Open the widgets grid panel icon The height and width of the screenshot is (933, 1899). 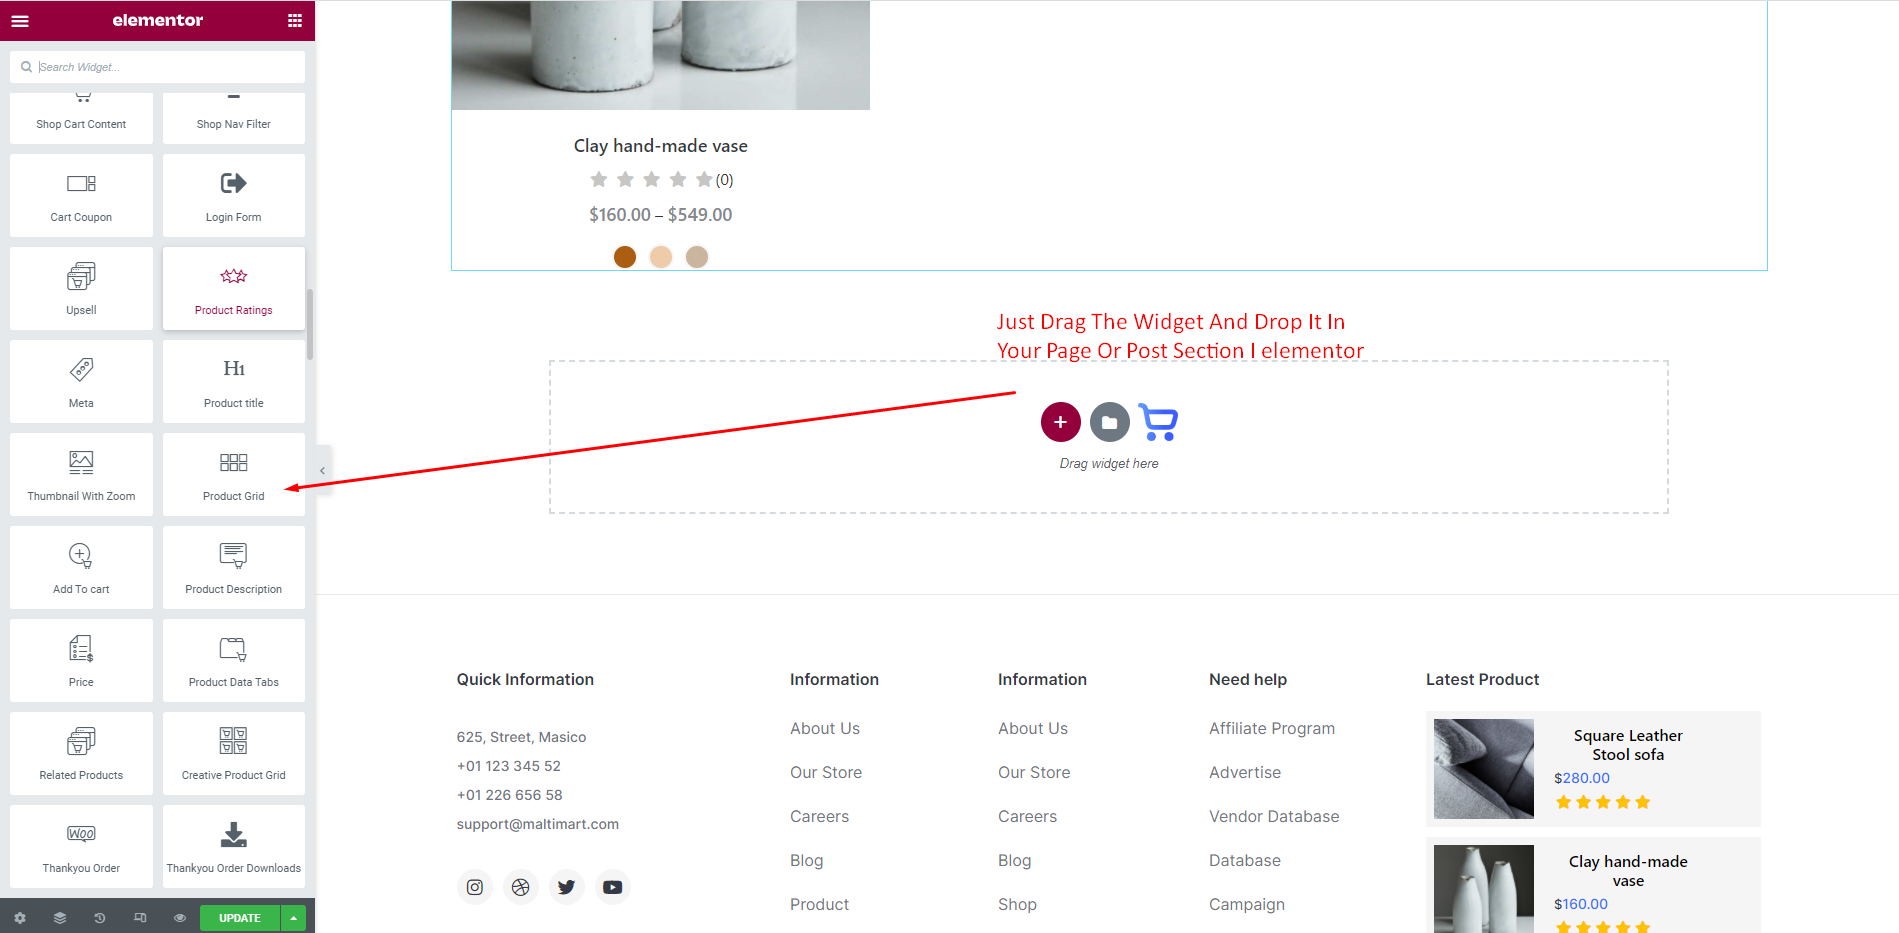tap(295, 20)
